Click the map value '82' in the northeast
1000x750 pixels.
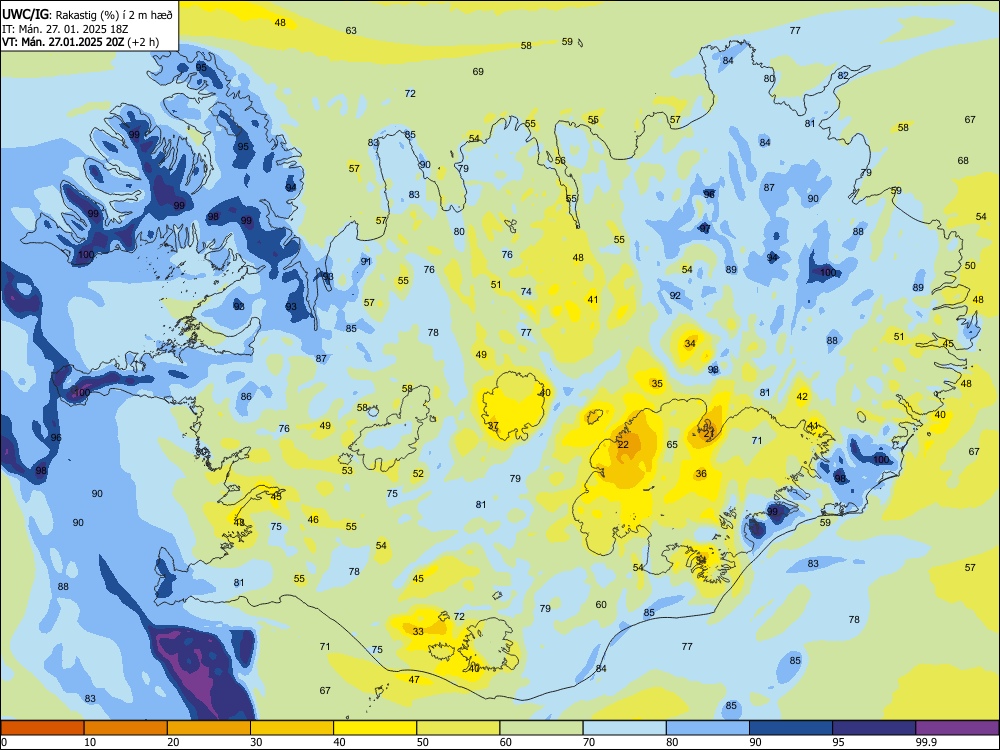tap(843, 75)
